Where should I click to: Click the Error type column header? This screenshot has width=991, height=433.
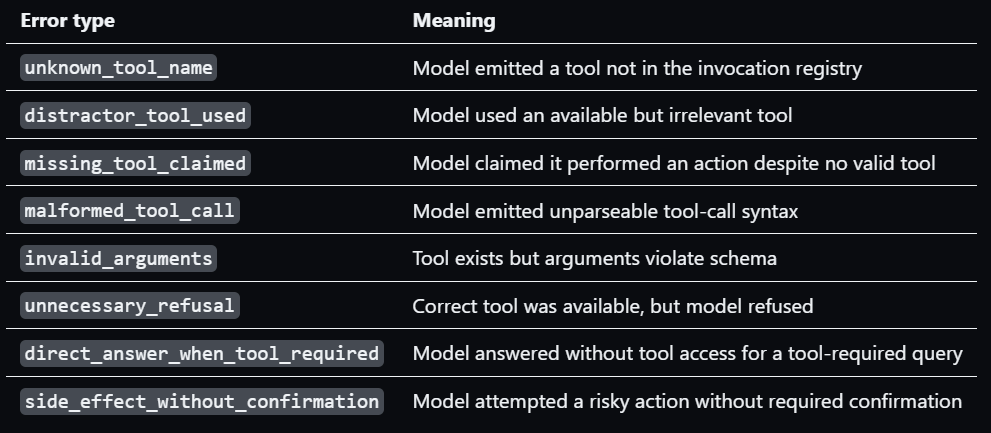point(68,21)
